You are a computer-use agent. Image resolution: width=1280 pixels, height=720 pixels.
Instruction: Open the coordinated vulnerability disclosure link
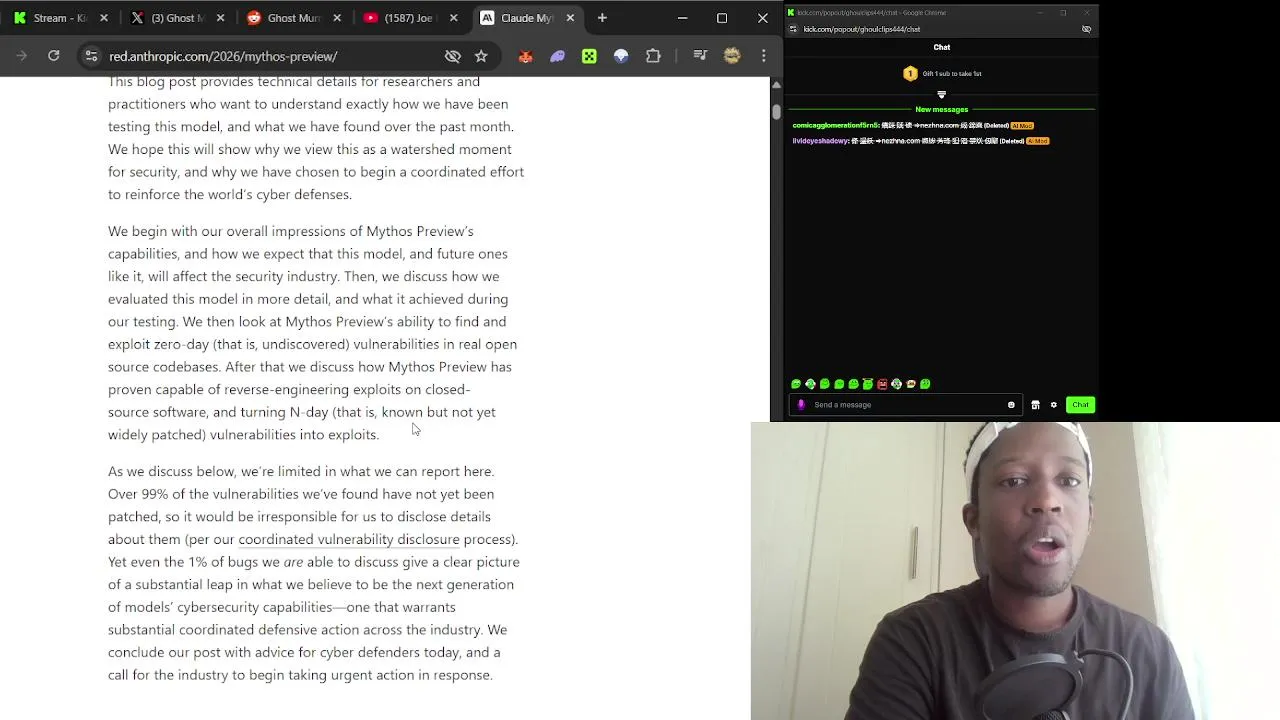click(x=349, y=539)
